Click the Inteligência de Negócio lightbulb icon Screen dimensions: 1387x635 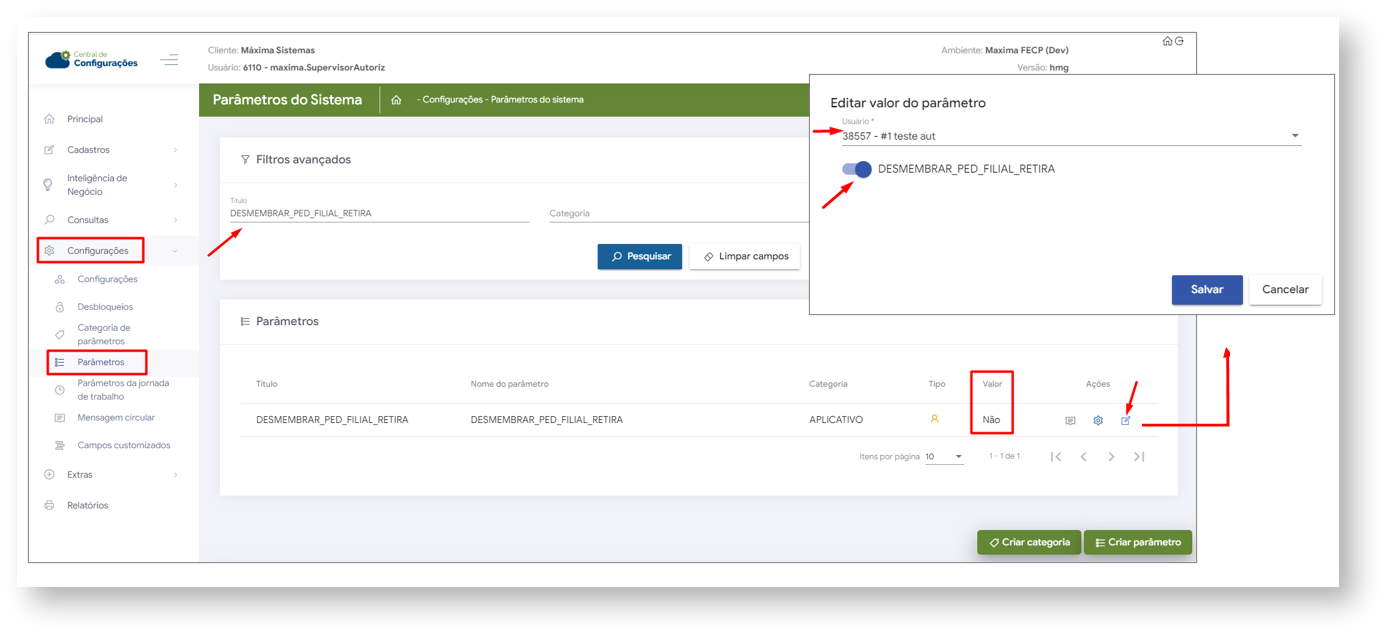click(x=48, y=185)
